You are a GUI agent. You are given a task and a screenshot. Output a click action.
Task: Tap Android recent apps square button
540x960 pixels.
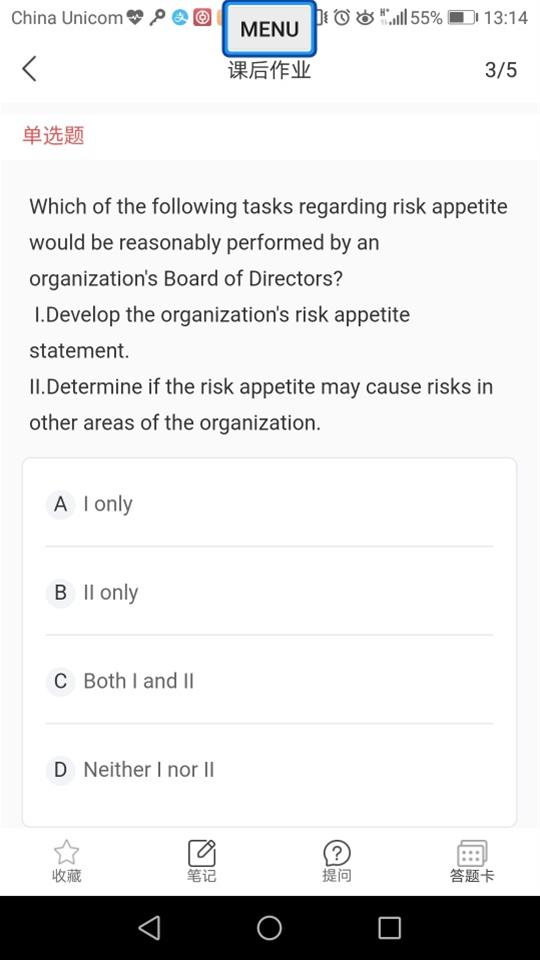(x=389, y=928)
